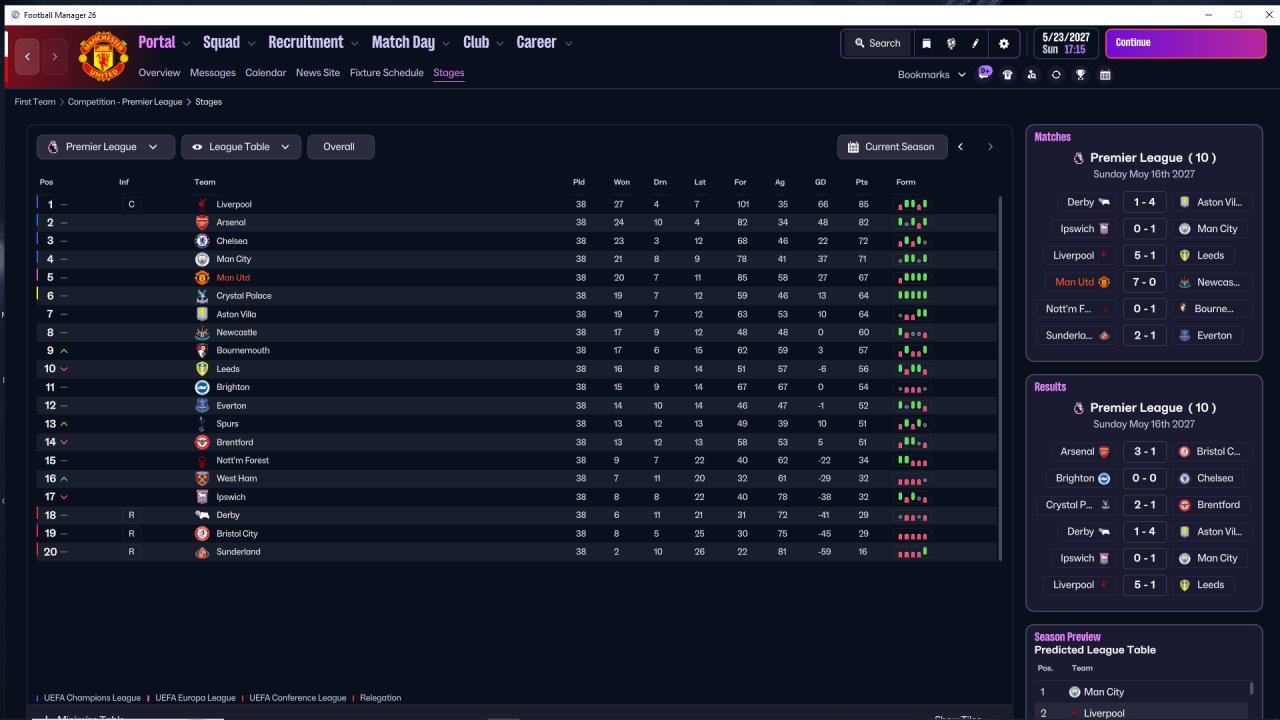Click the Current Season button

(x=892, y=147)
